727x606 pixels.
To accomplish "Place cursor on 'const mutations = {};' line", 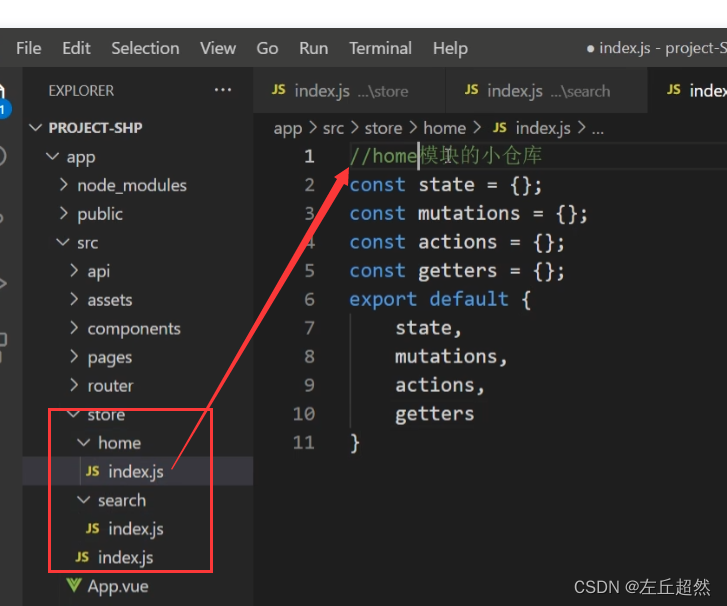I will [x=468, y=214].
